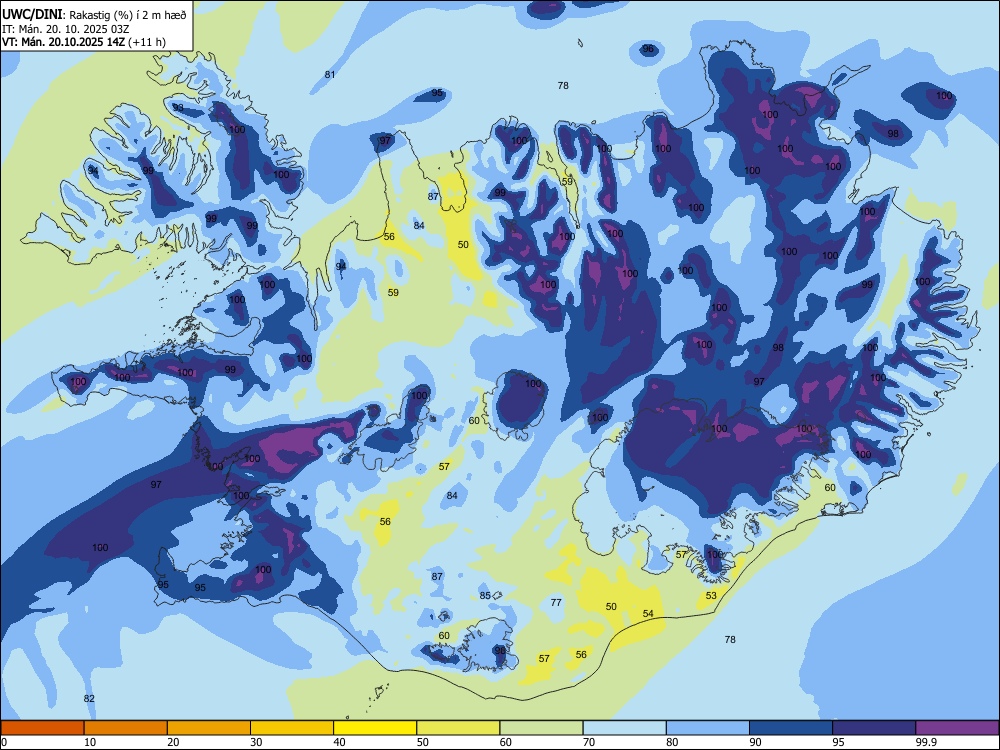
Task: Click the legend tick label '30'
Action: point(256,742)
